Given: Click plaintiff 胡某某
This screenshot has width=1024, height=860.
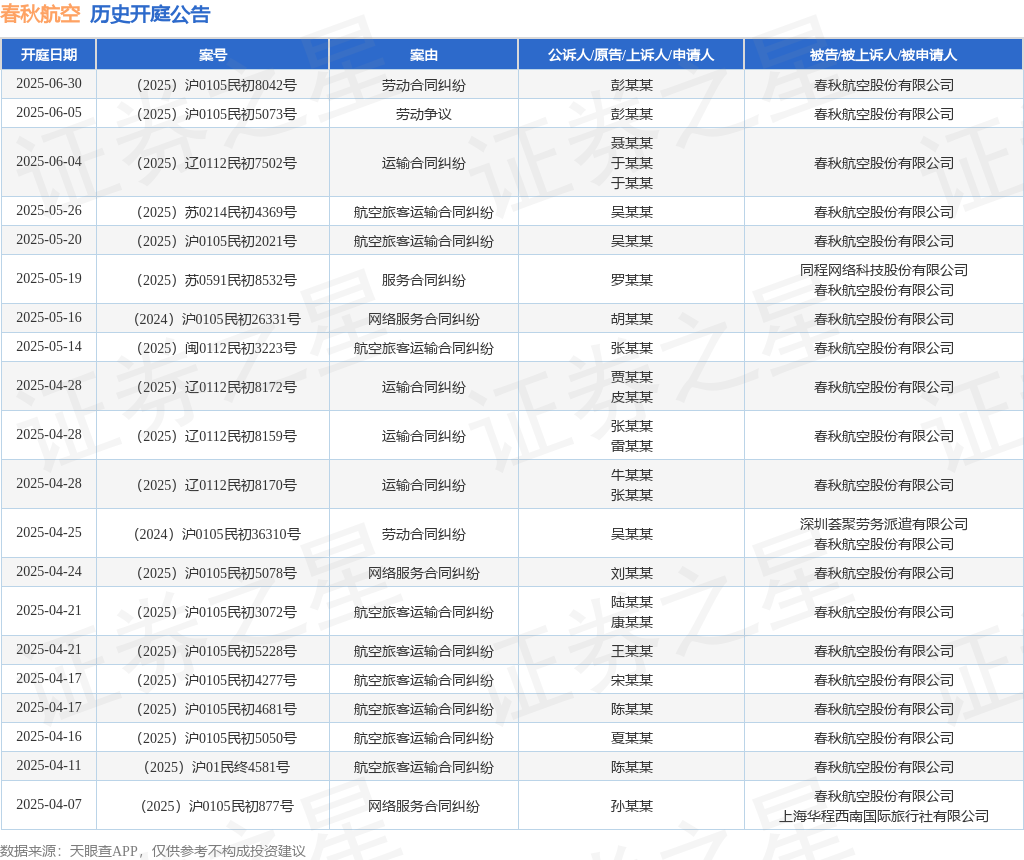Looking at the screenshot, I should point(632,319).
